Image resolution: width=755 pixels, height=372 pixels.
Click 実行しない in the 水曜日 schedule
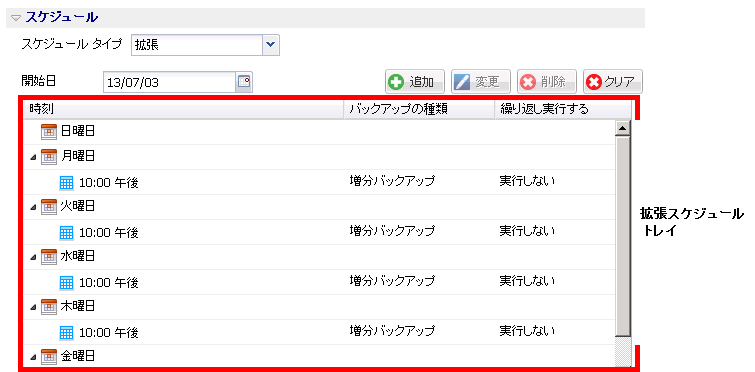pos(527,281)
